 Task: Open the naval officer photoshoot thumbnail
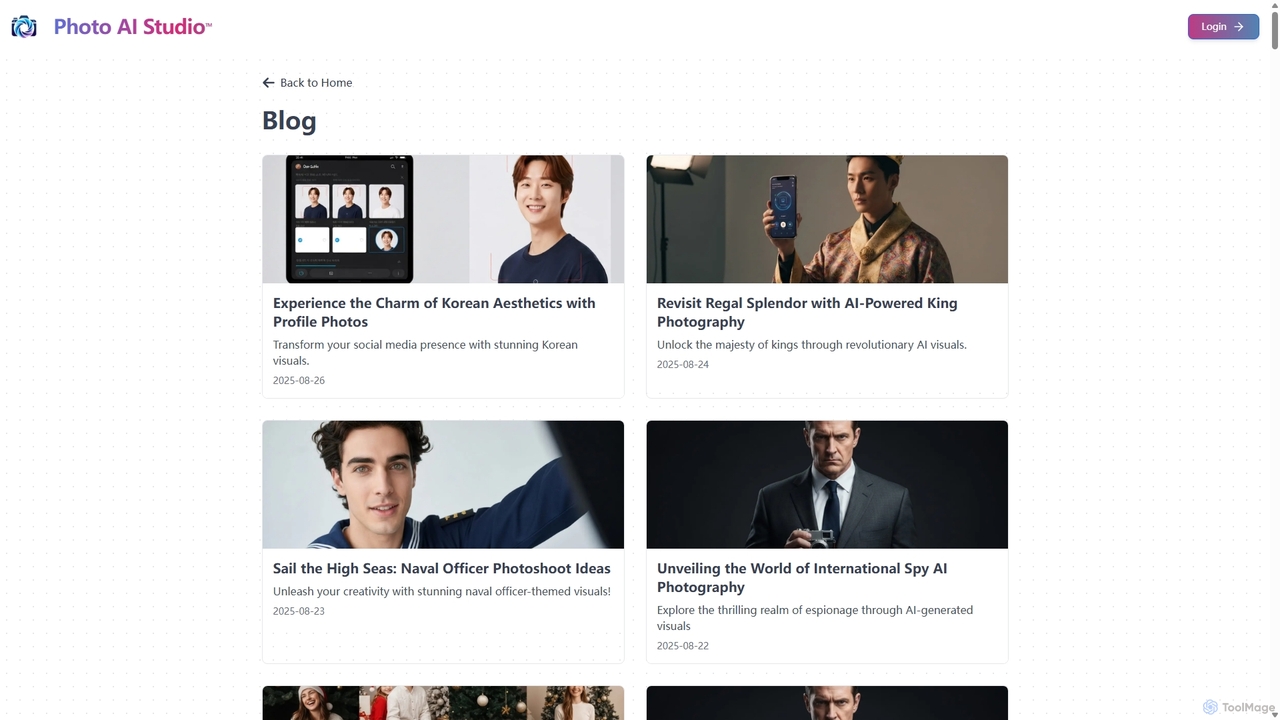(443, 484)
